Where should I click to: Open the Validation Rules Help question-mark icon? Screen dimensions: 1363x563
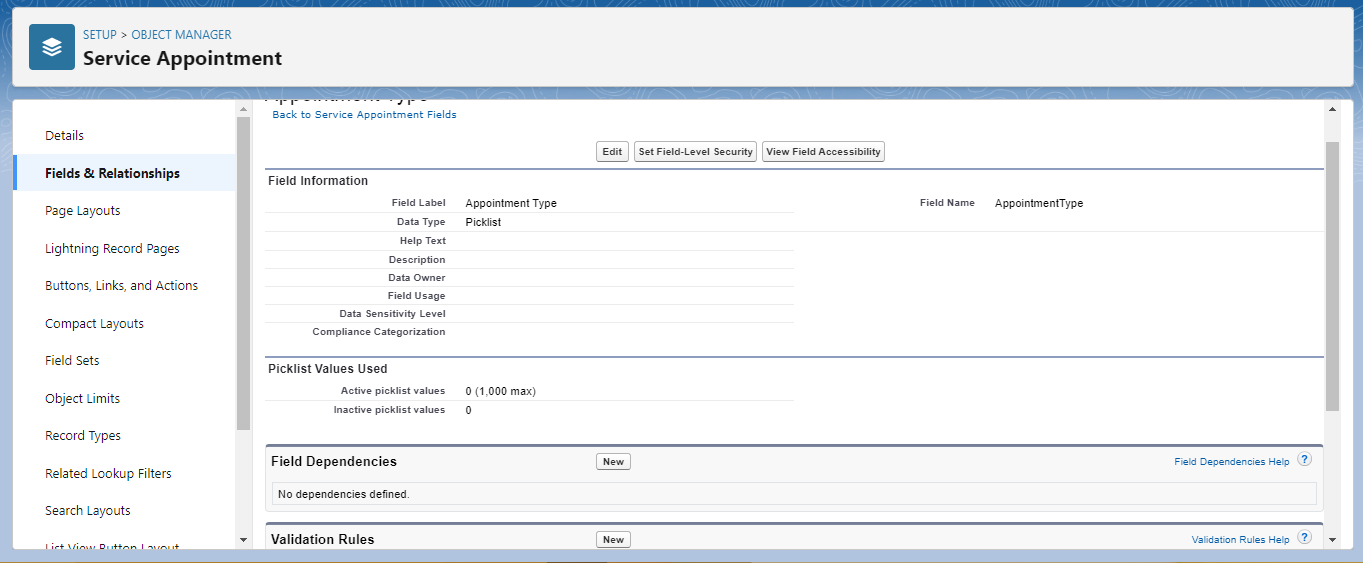click(x=1304, y=538)
